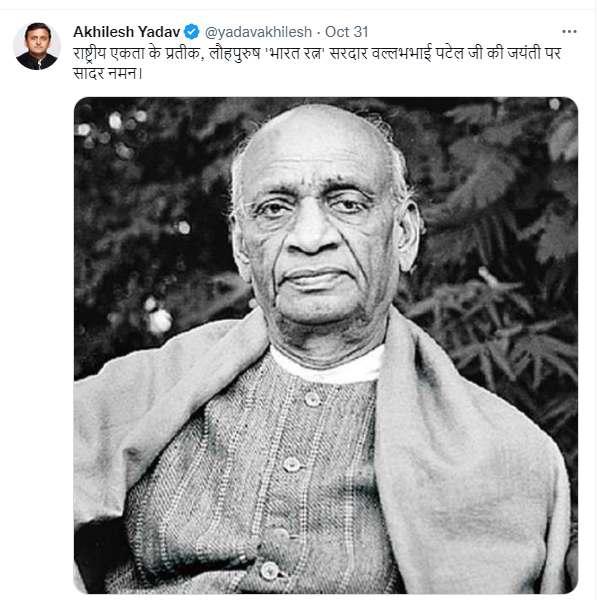Click the Akhilesh Yadav display name
This screenshot has width=599, height=600.
(x=127, y=32)
